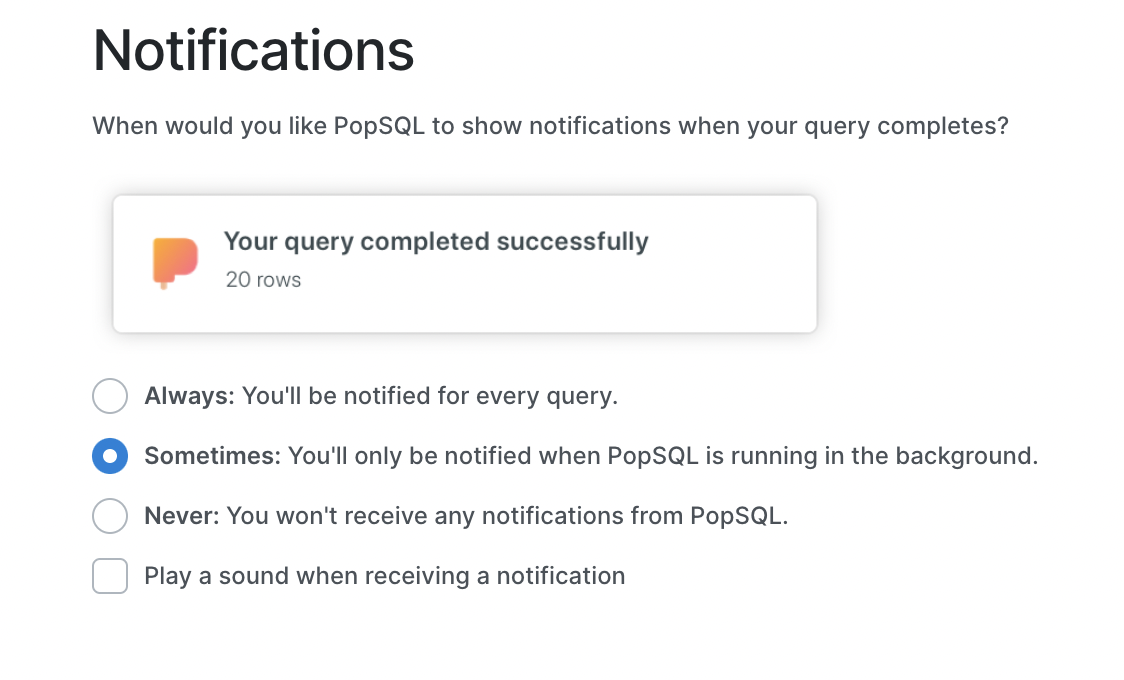
Task: Click the Notifications page heading
Action: (x=253, y=50)
